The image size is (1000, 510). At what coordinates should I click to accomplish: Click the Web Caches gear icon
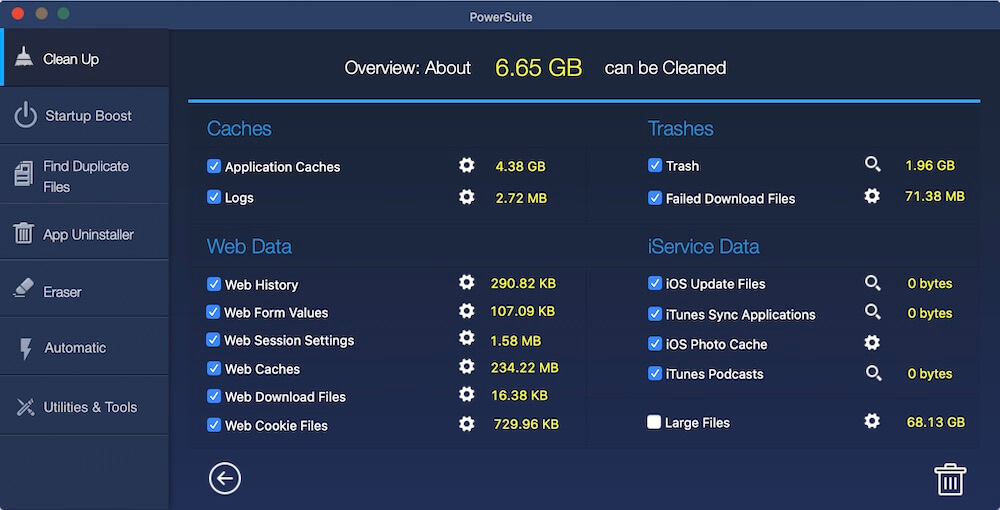(x=467, y=367)
